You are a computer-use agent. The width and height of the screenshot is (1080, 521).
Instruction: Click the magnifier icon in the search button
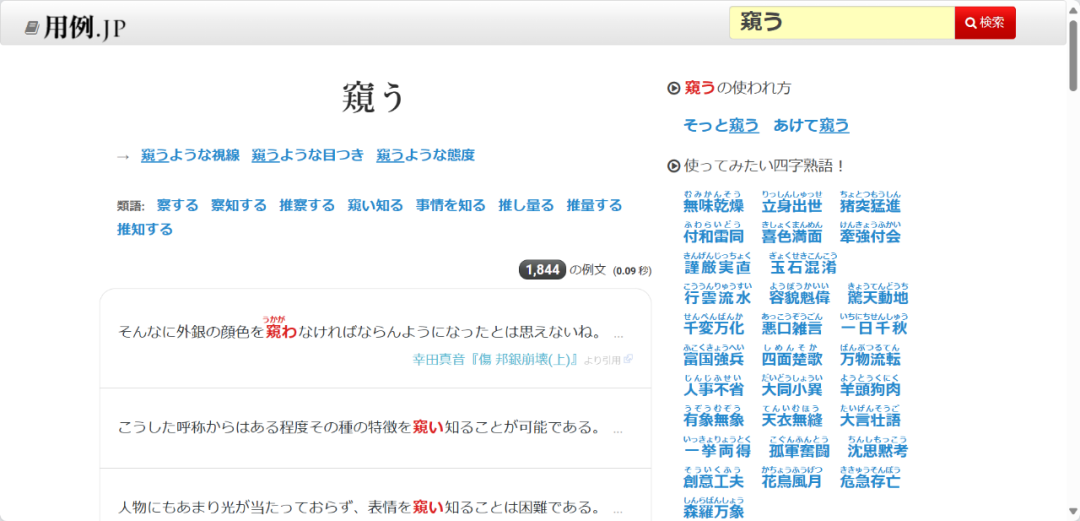(971, 23)
